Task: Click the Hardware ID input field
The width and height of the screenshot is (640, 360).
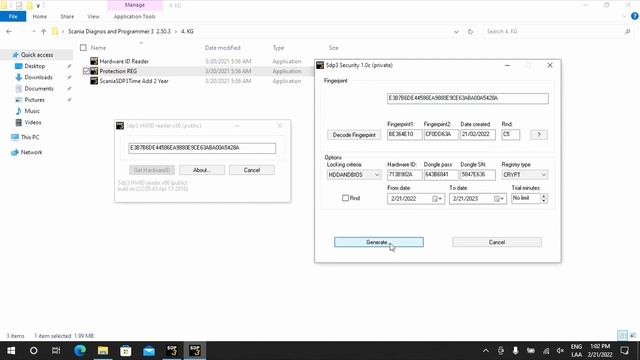Action: click(404, 175)
